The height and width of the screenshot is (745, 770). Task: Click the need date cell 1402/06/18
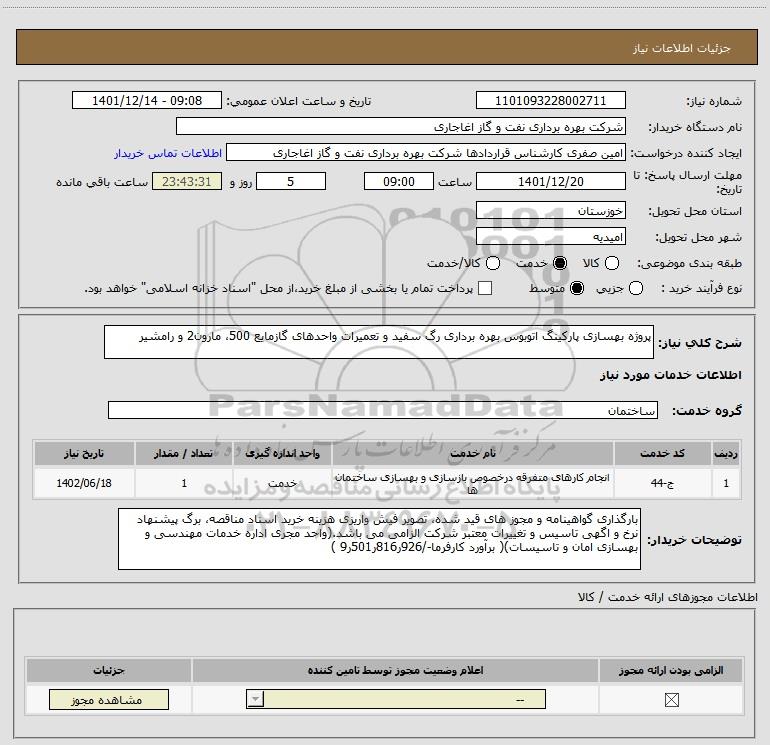click(x=84, y=483)
